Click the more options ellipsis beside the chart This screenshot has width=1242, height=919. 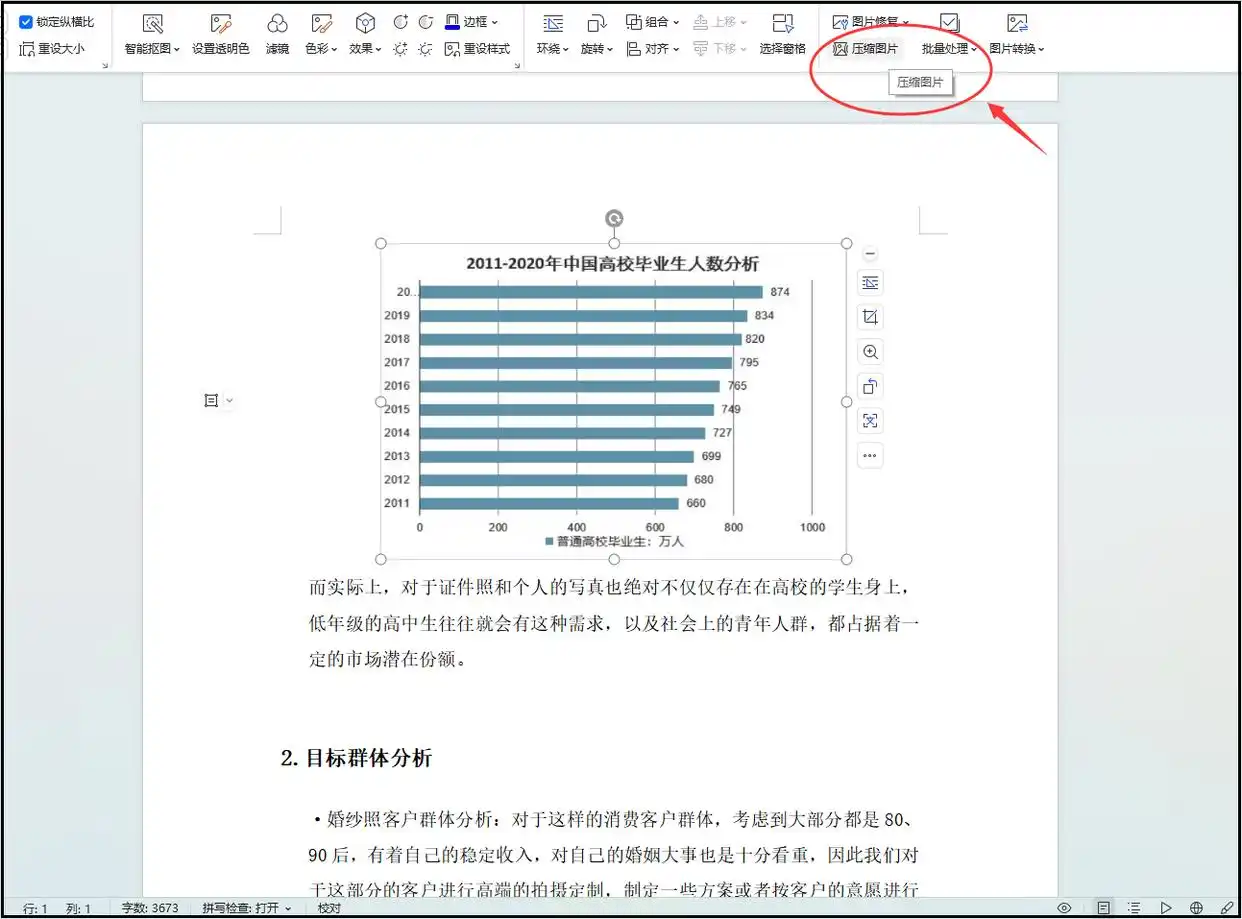tap(870, 456)
